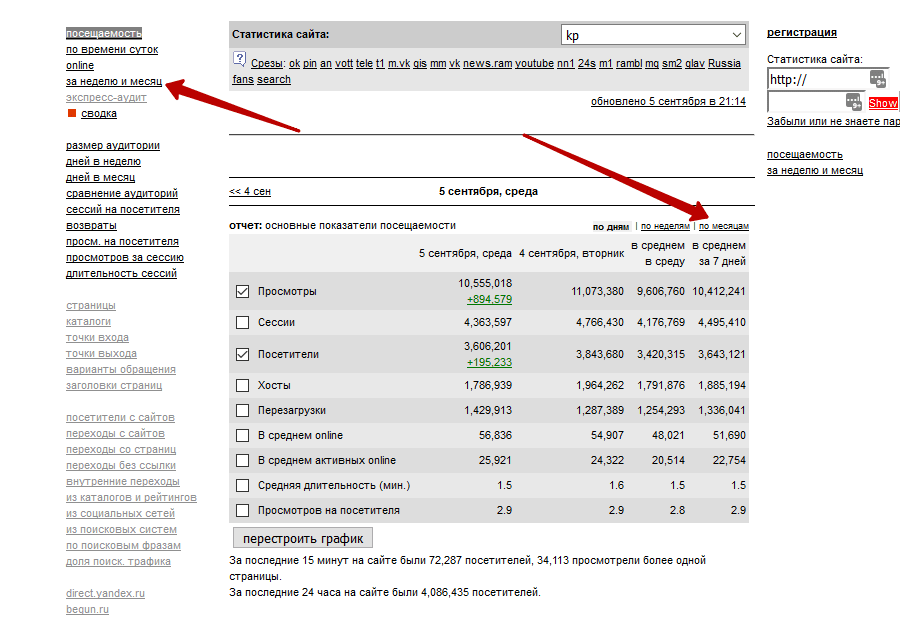Screen dimensions: 900x619
Task: Click the question mark help icon near Срезы
Action: coord(239,60)
